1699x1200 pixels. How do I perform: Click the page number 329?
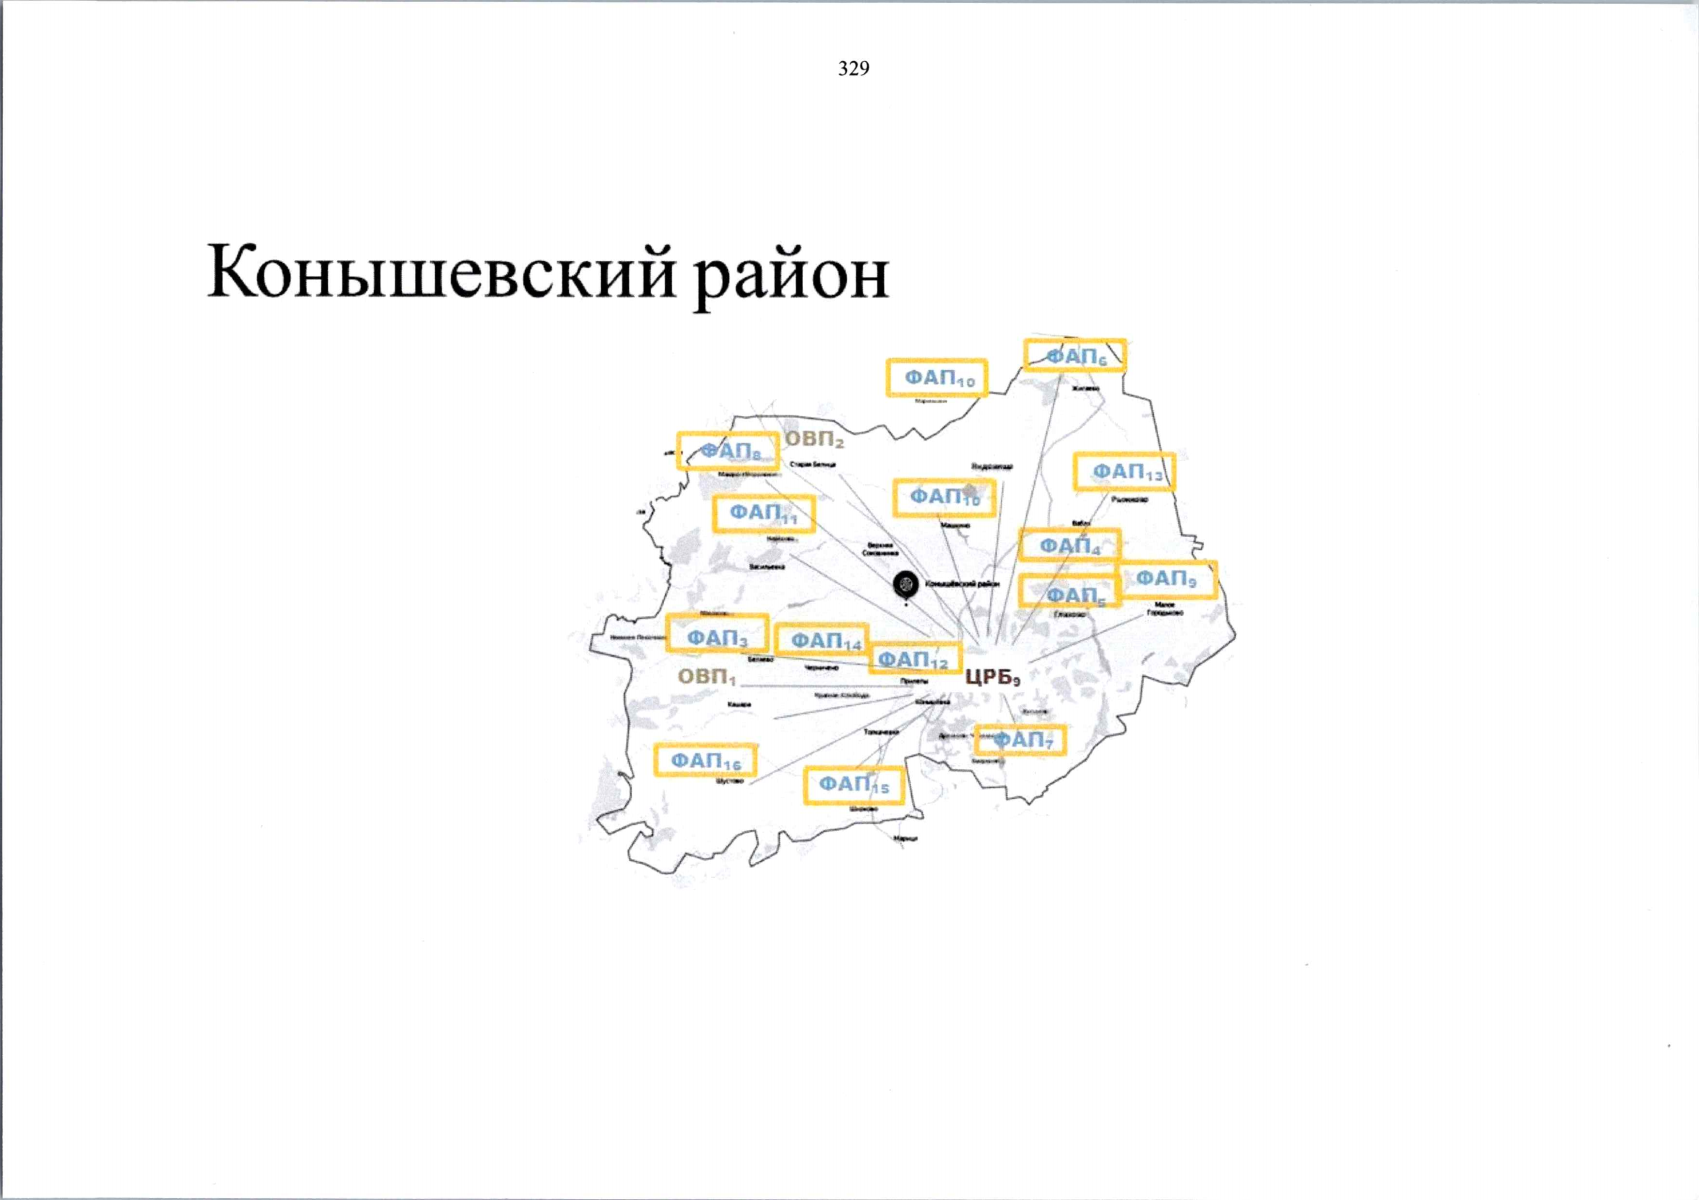click(x=854, y=68)
